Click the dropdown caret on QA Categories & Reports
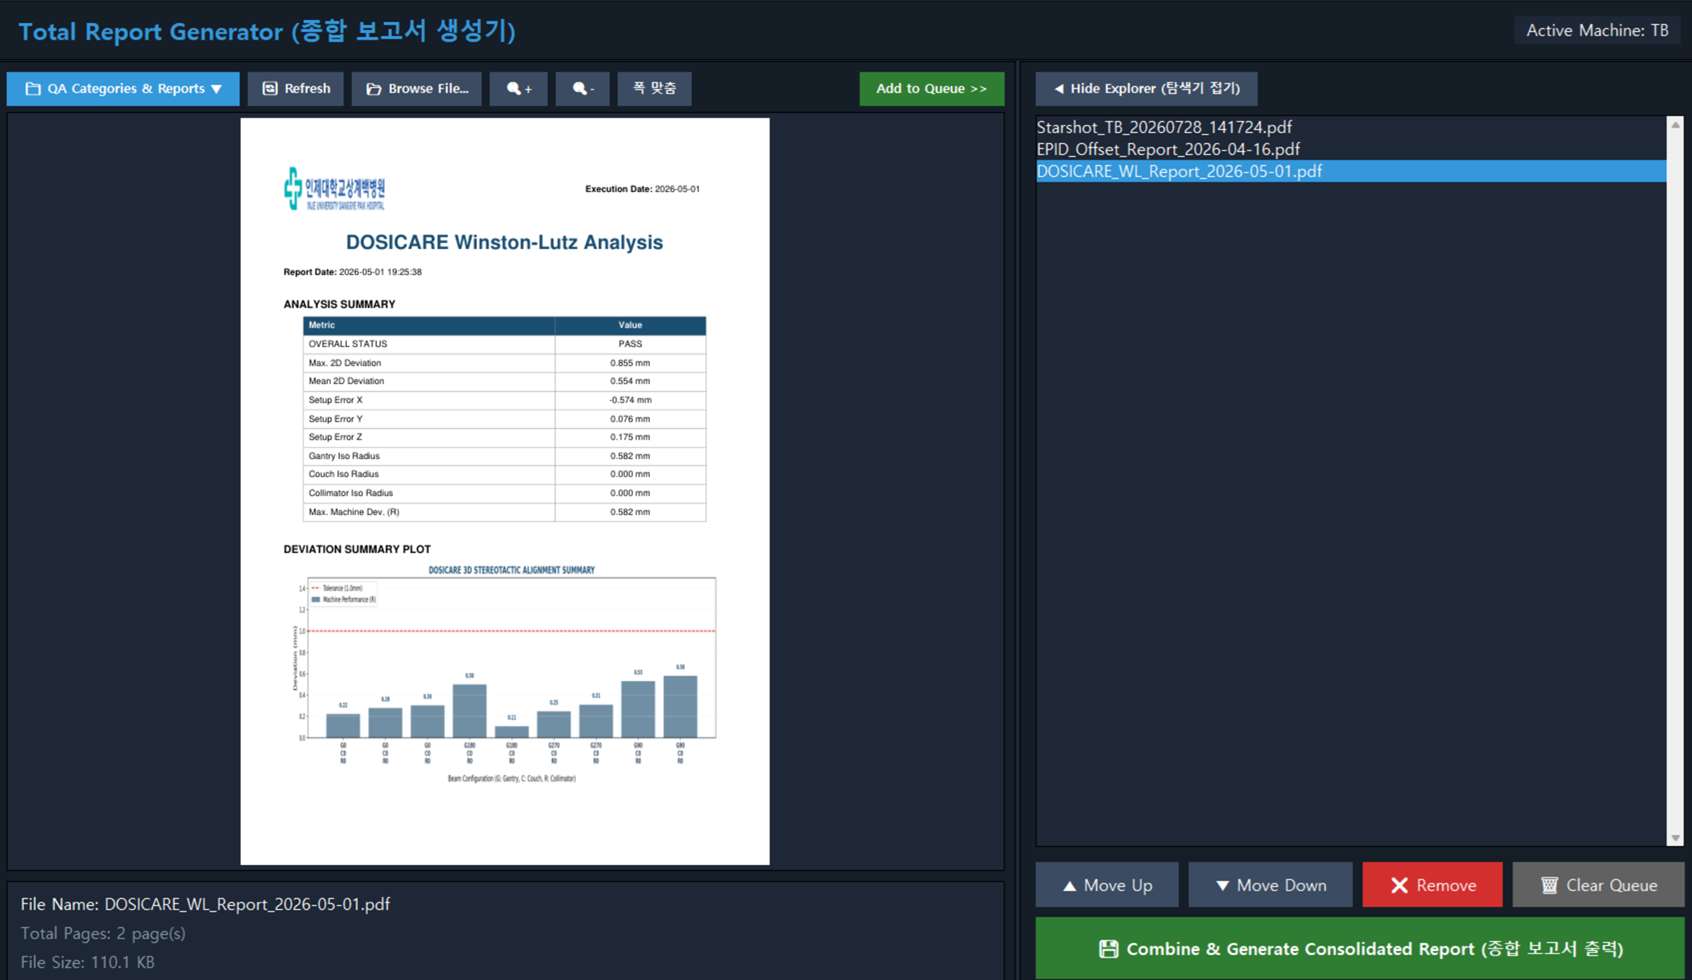This screenshot has height=980, width=1692. tap(216, 89)
